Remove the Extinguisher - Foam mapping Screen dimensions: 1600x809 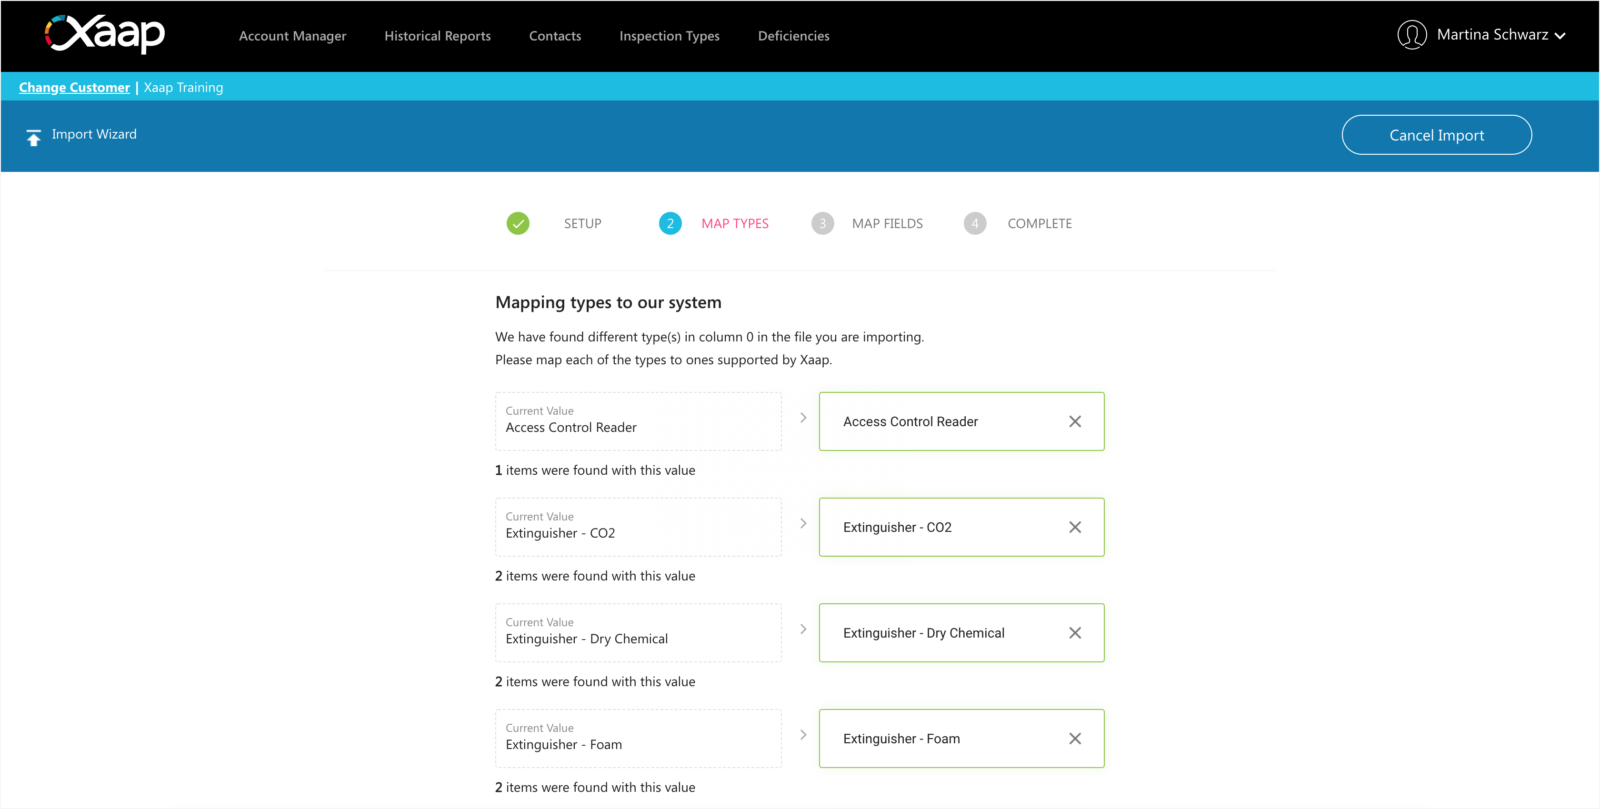tap(1074, 739)
